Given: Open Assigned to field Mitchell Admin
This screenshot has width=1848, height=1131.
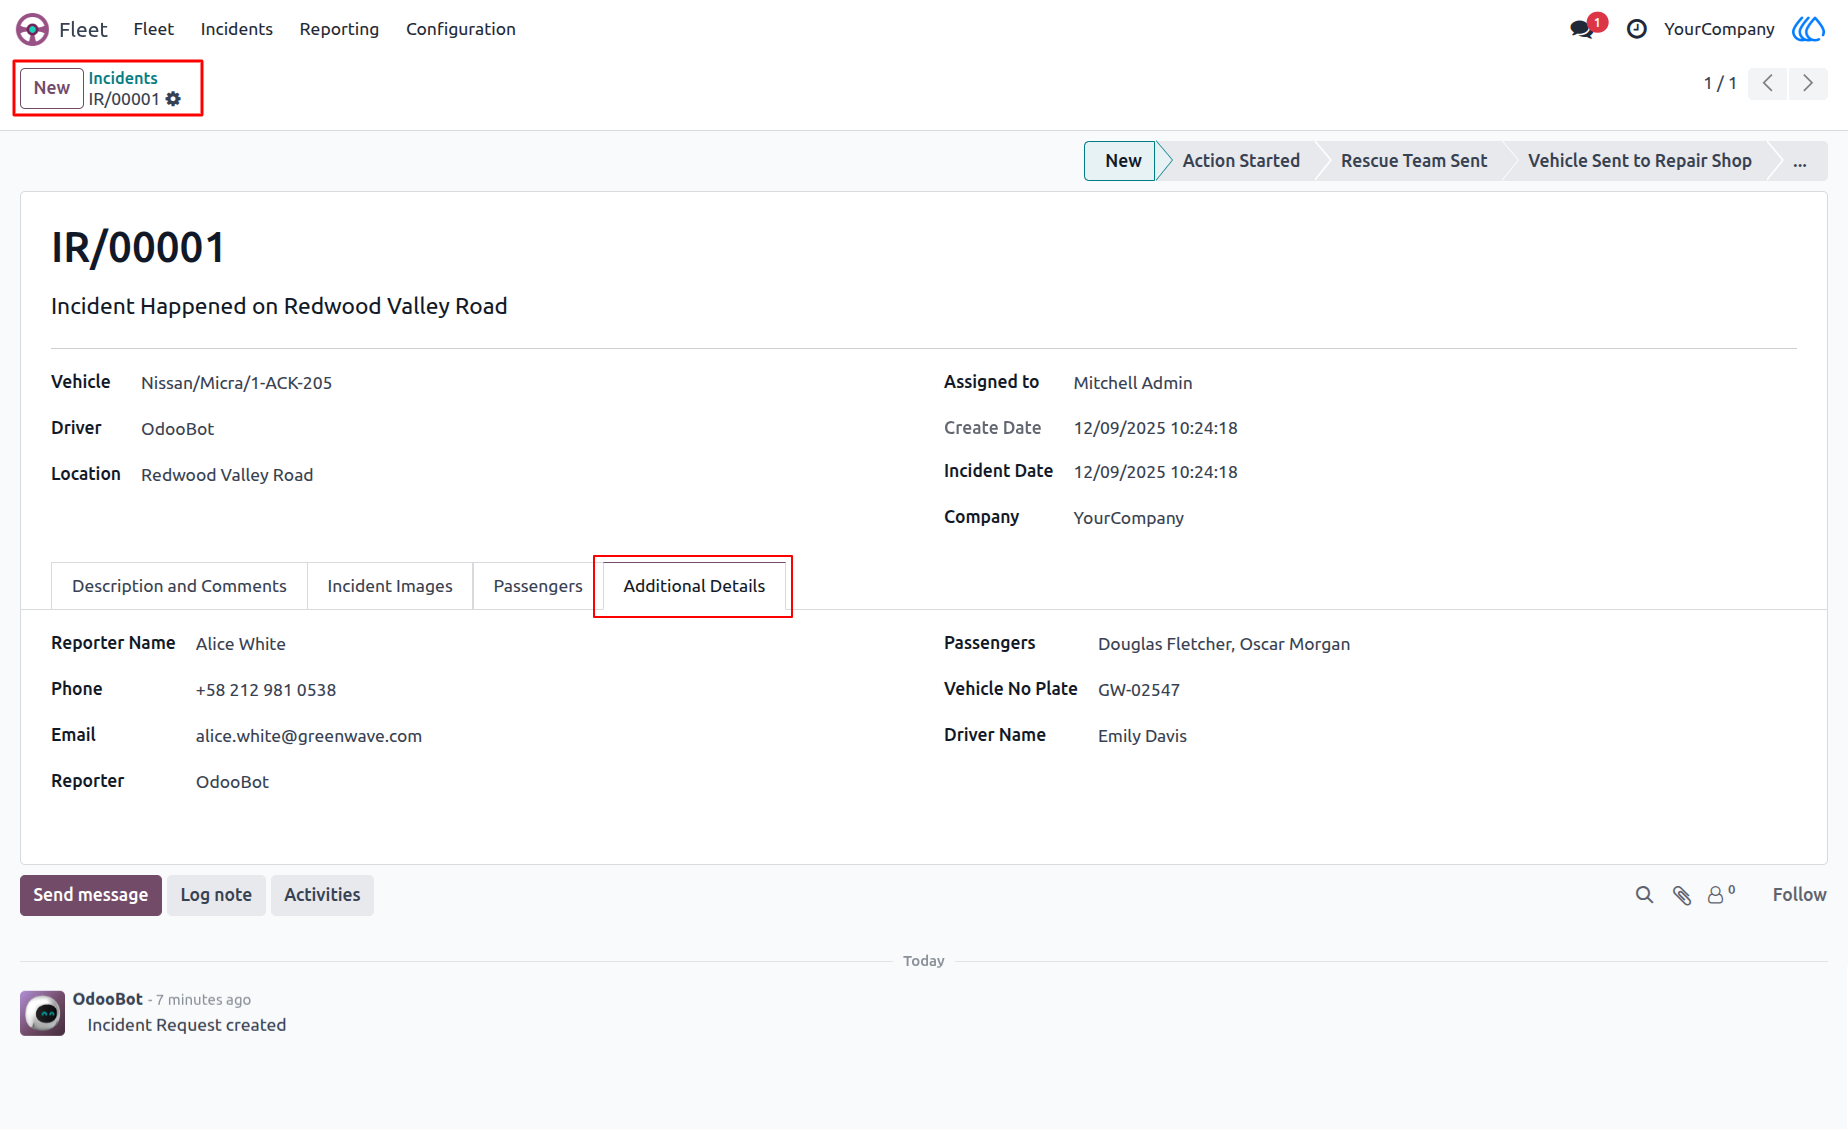Looking at the screenshot, I should click(x=1132, y=383).
